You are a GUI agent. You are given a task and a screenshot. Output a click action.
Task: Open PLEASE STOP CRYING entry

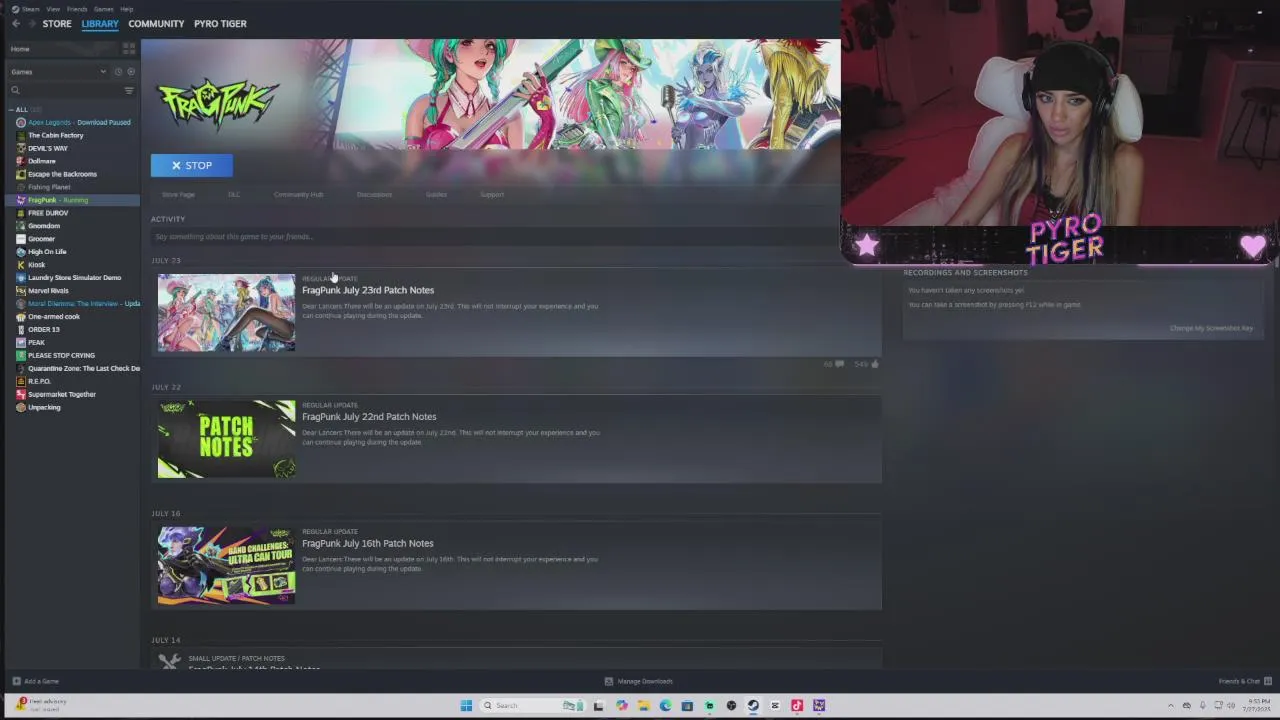click(61, 356)
